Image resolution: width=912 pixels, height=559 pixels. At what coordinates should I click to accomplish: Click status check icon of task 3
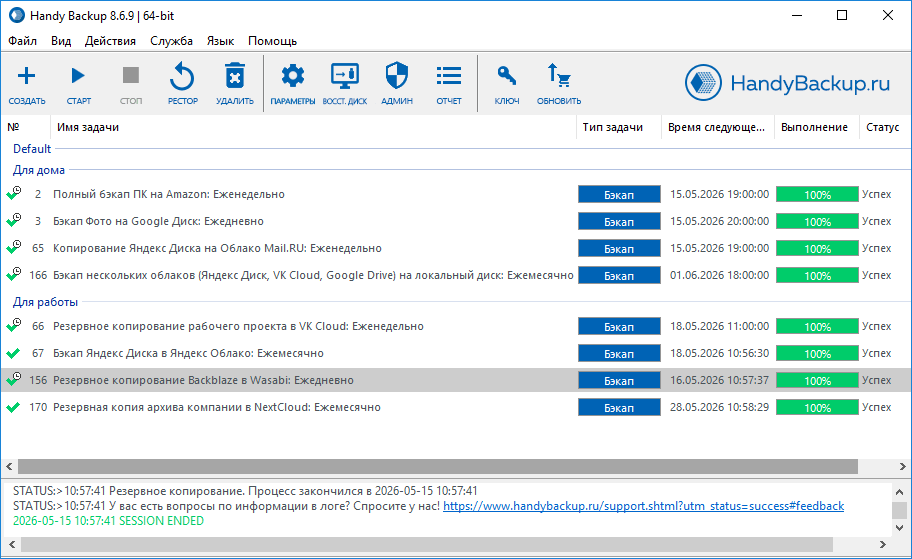(13, 220)
